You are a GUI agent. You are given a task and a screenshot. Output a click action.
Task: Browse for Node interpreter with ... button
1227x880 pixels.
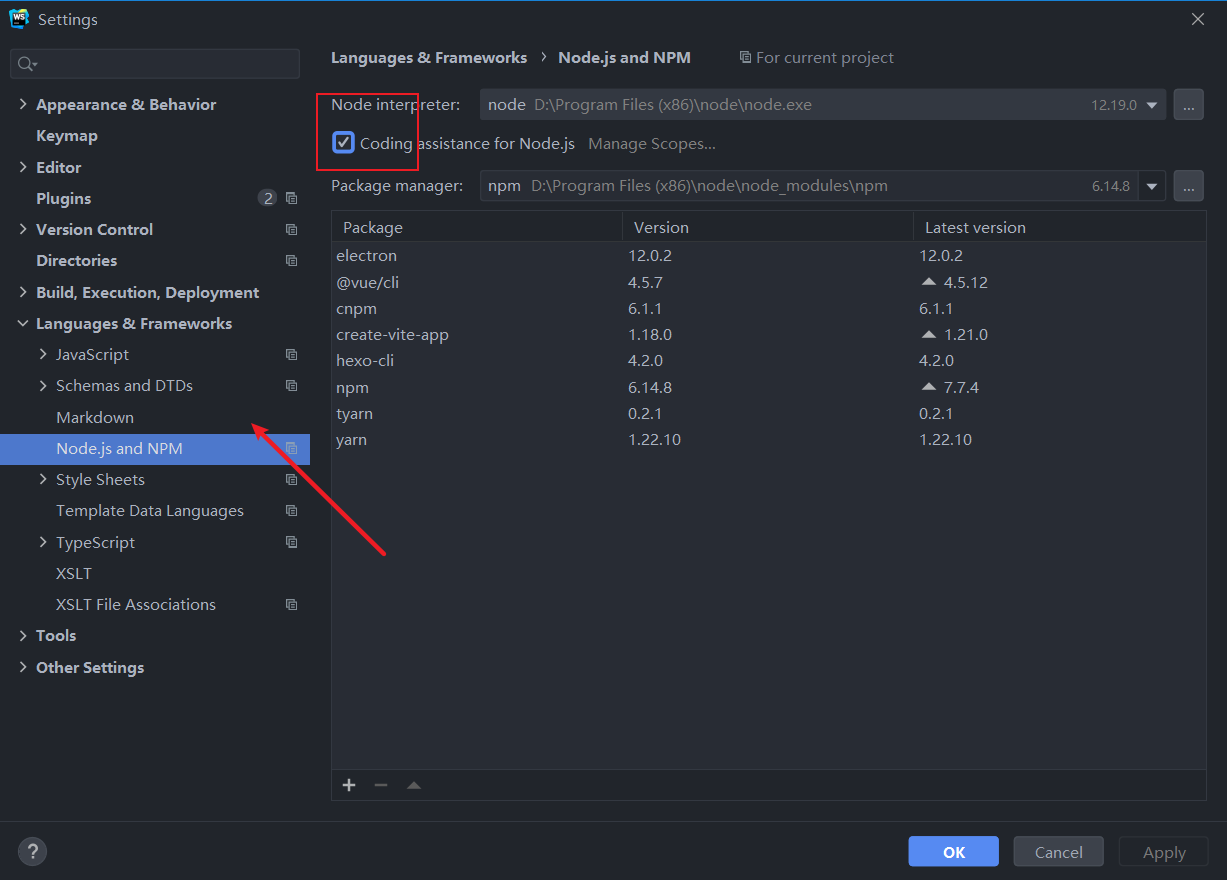click(x=1188, y=104)
